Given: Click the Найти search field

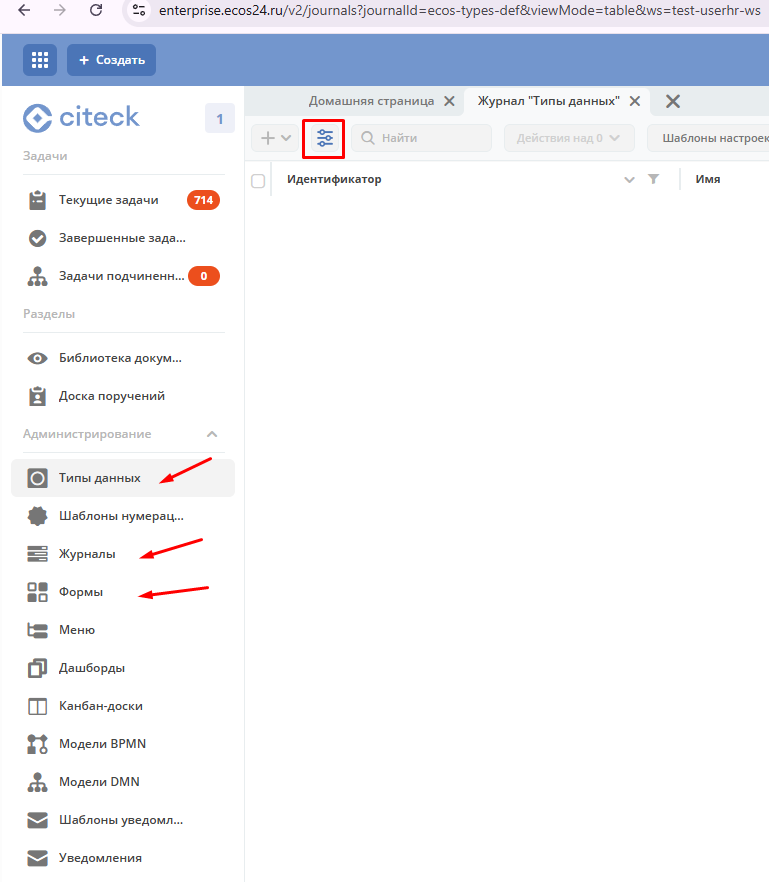Looking at the screenshot, I should tap(422, 138).
